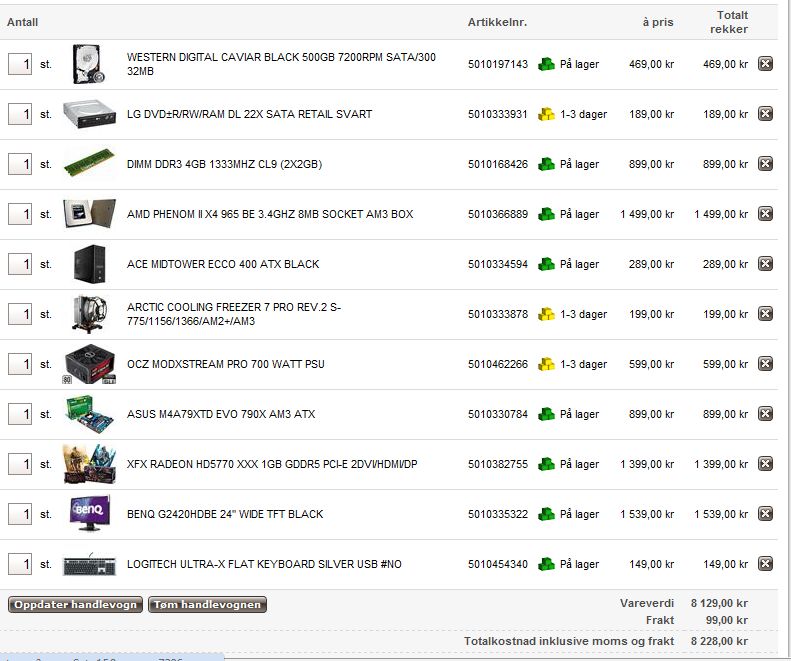Click green stock icon for DIMM DDR3 row

click(x=546, y=164)
